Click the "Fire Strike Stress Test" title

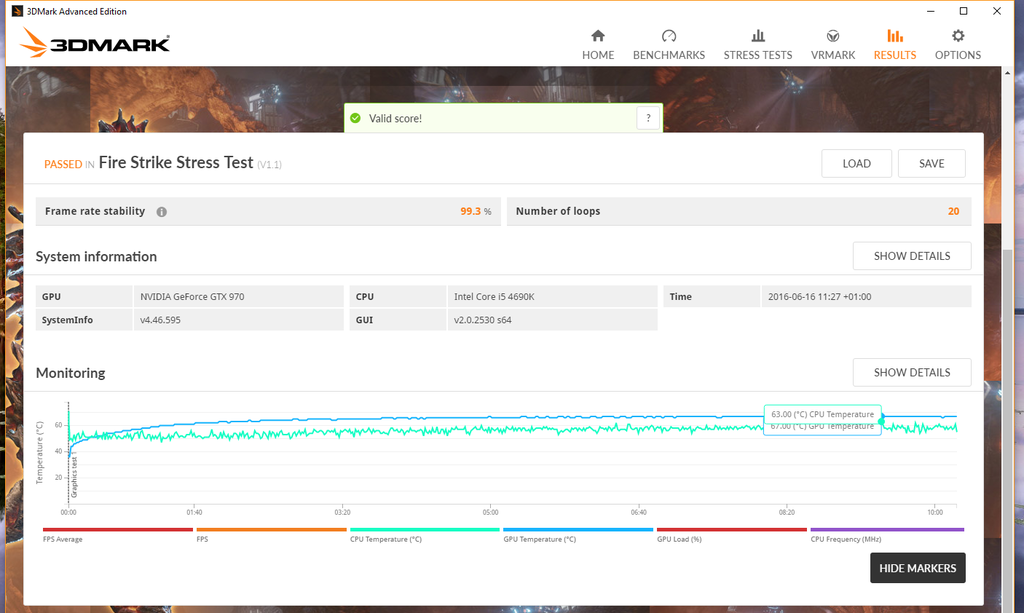tap(176, 163)
